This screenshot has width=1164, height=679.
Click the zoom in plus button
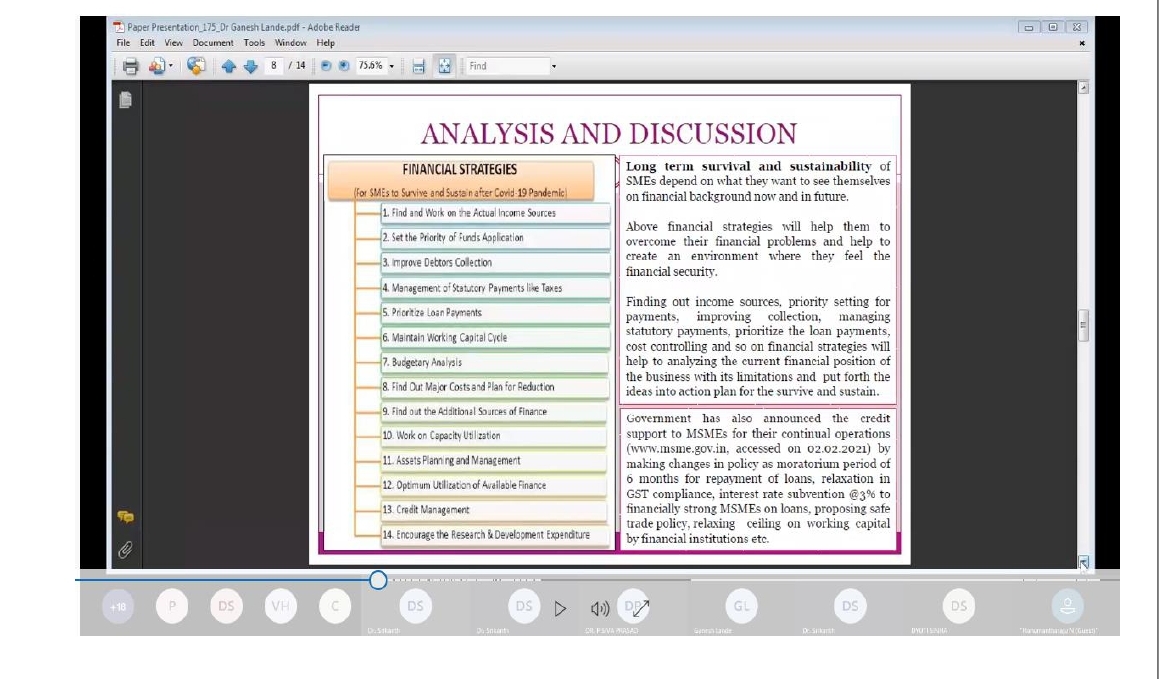tap(344, 67)
